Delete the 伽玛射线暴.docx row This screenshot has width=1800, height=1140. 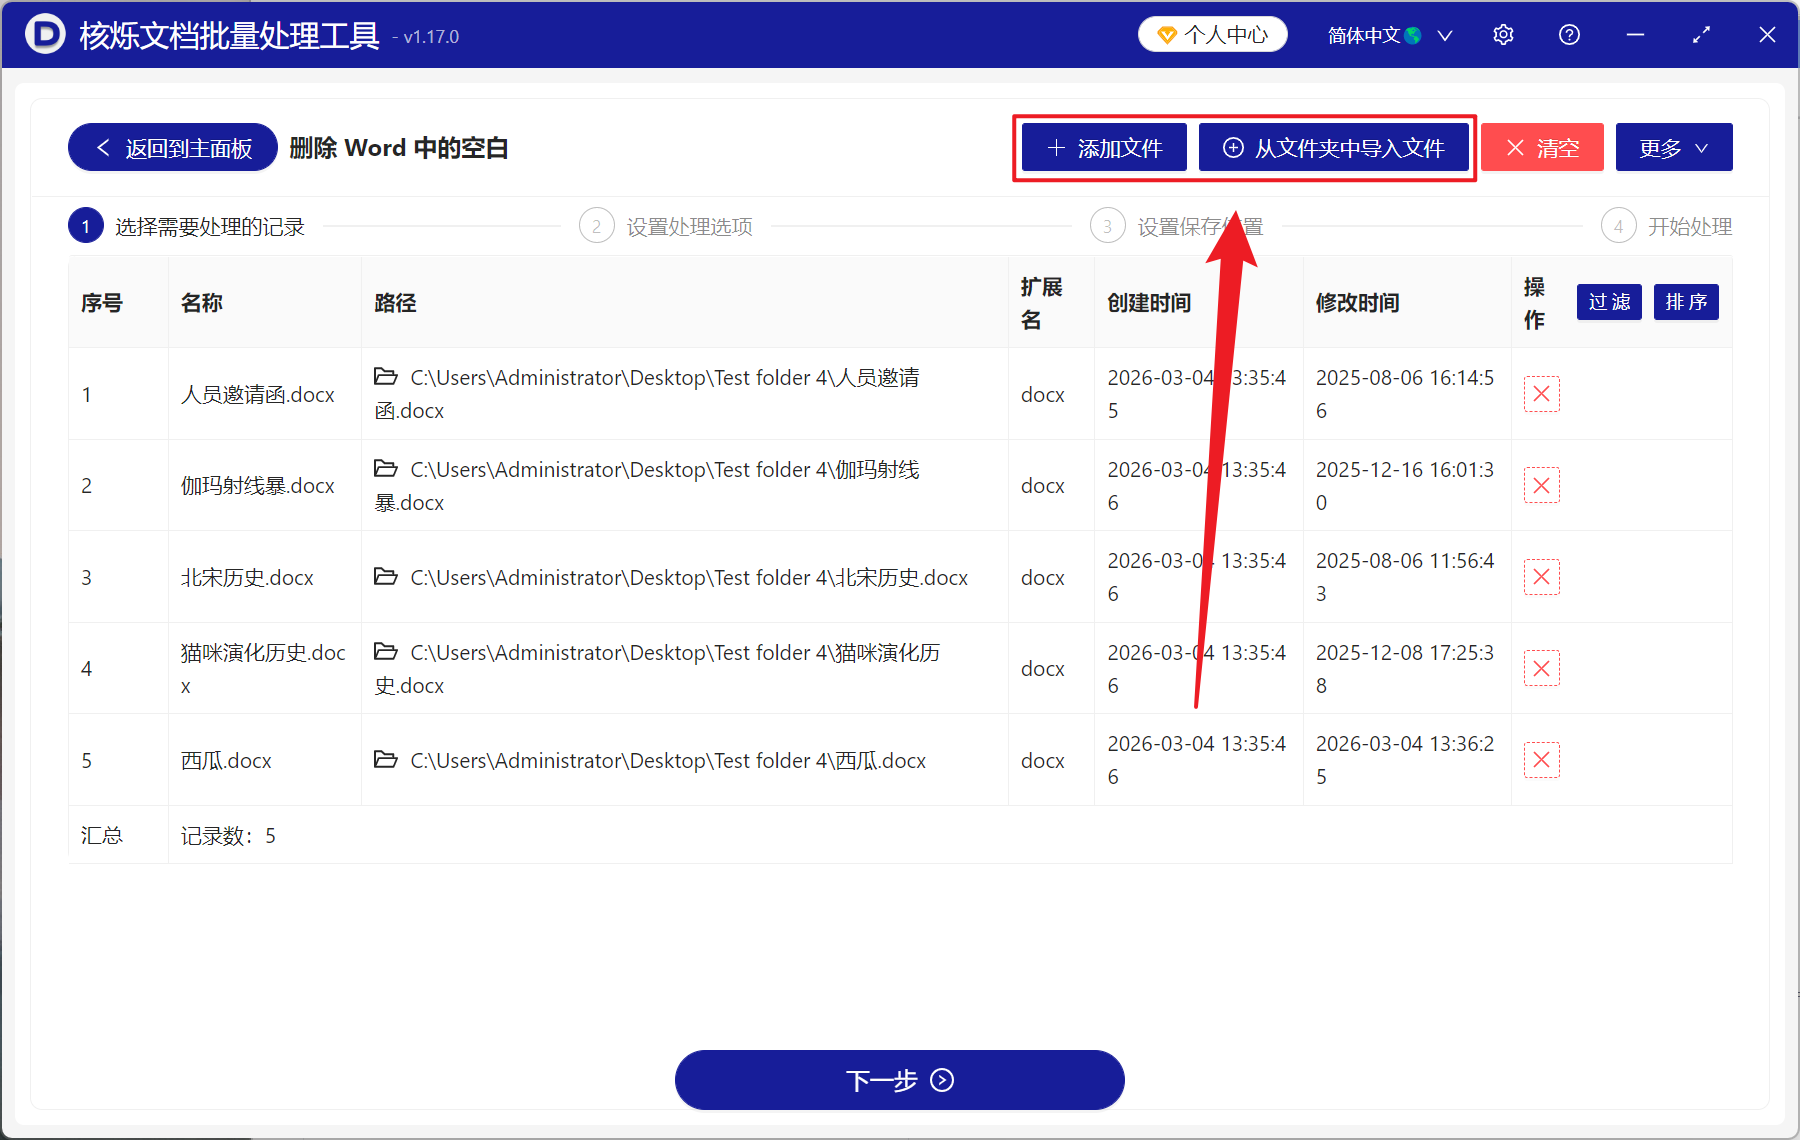[x=1541, y=485]
